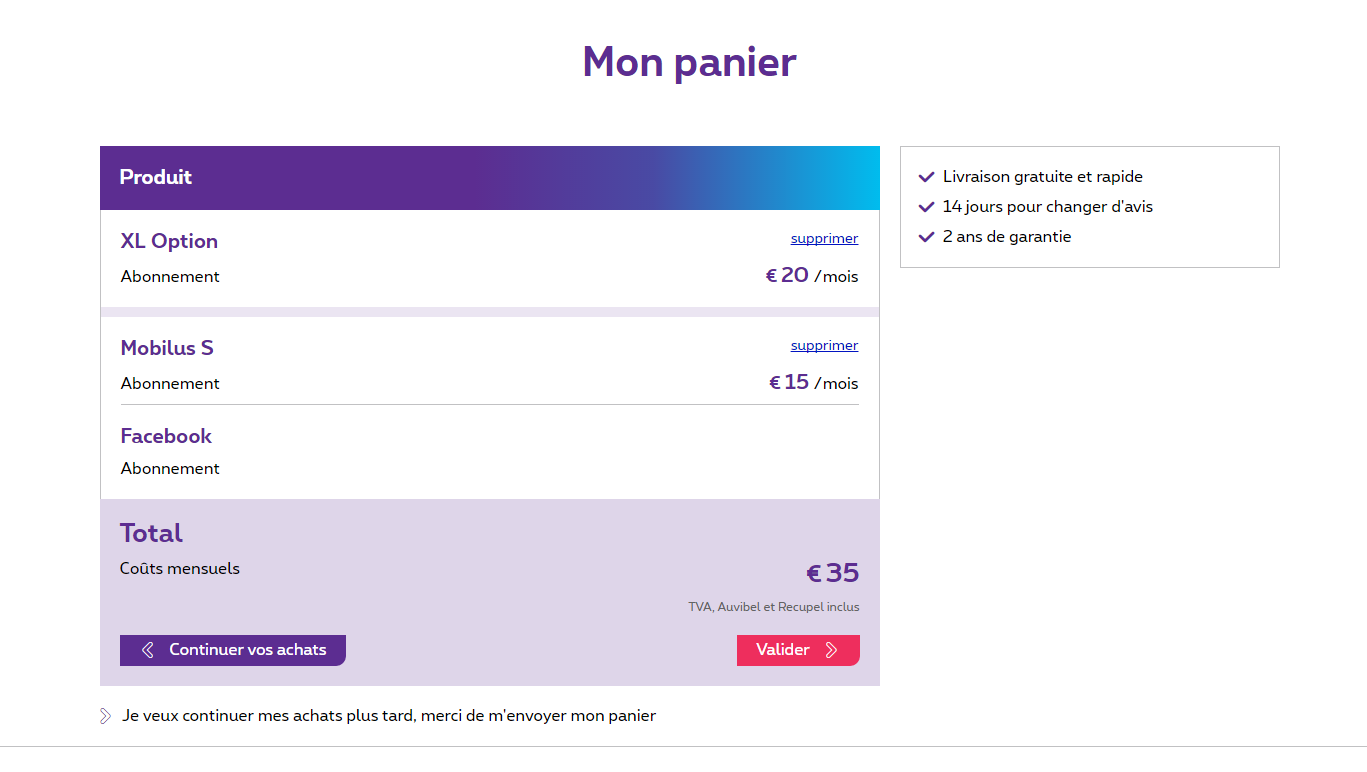Remove XL Option with its supprimer link

[824, 239]
